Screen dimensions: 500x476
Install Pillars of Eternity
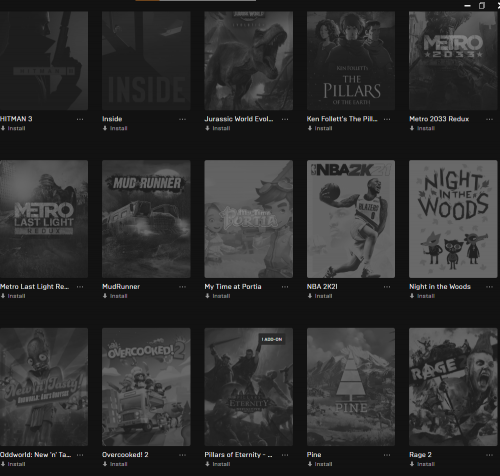click(x=217, y=464)
